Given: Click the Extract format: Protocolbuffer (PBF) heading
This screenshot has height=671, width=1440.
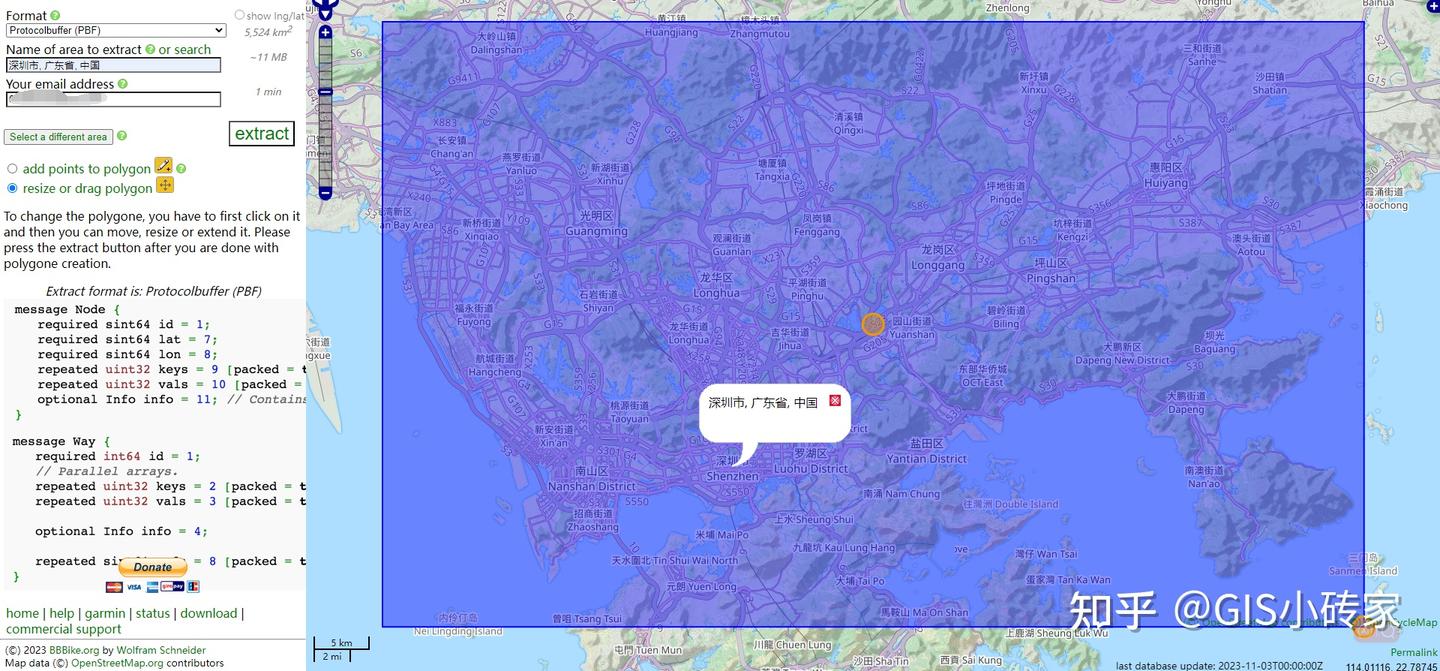Looking at the screenshot, I should (153, 292).
